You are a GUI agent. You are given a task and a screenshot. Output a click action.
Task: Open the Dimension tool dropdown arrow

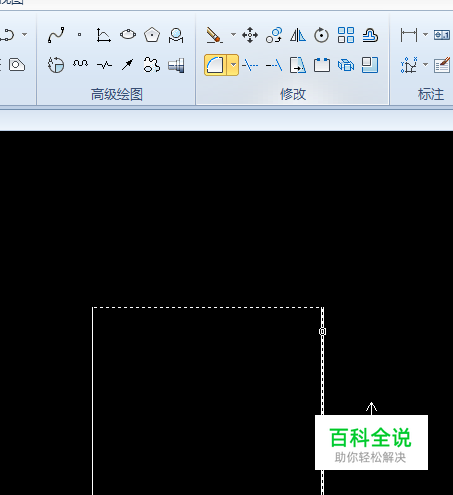pyautogui.click(x=425, y=34)
